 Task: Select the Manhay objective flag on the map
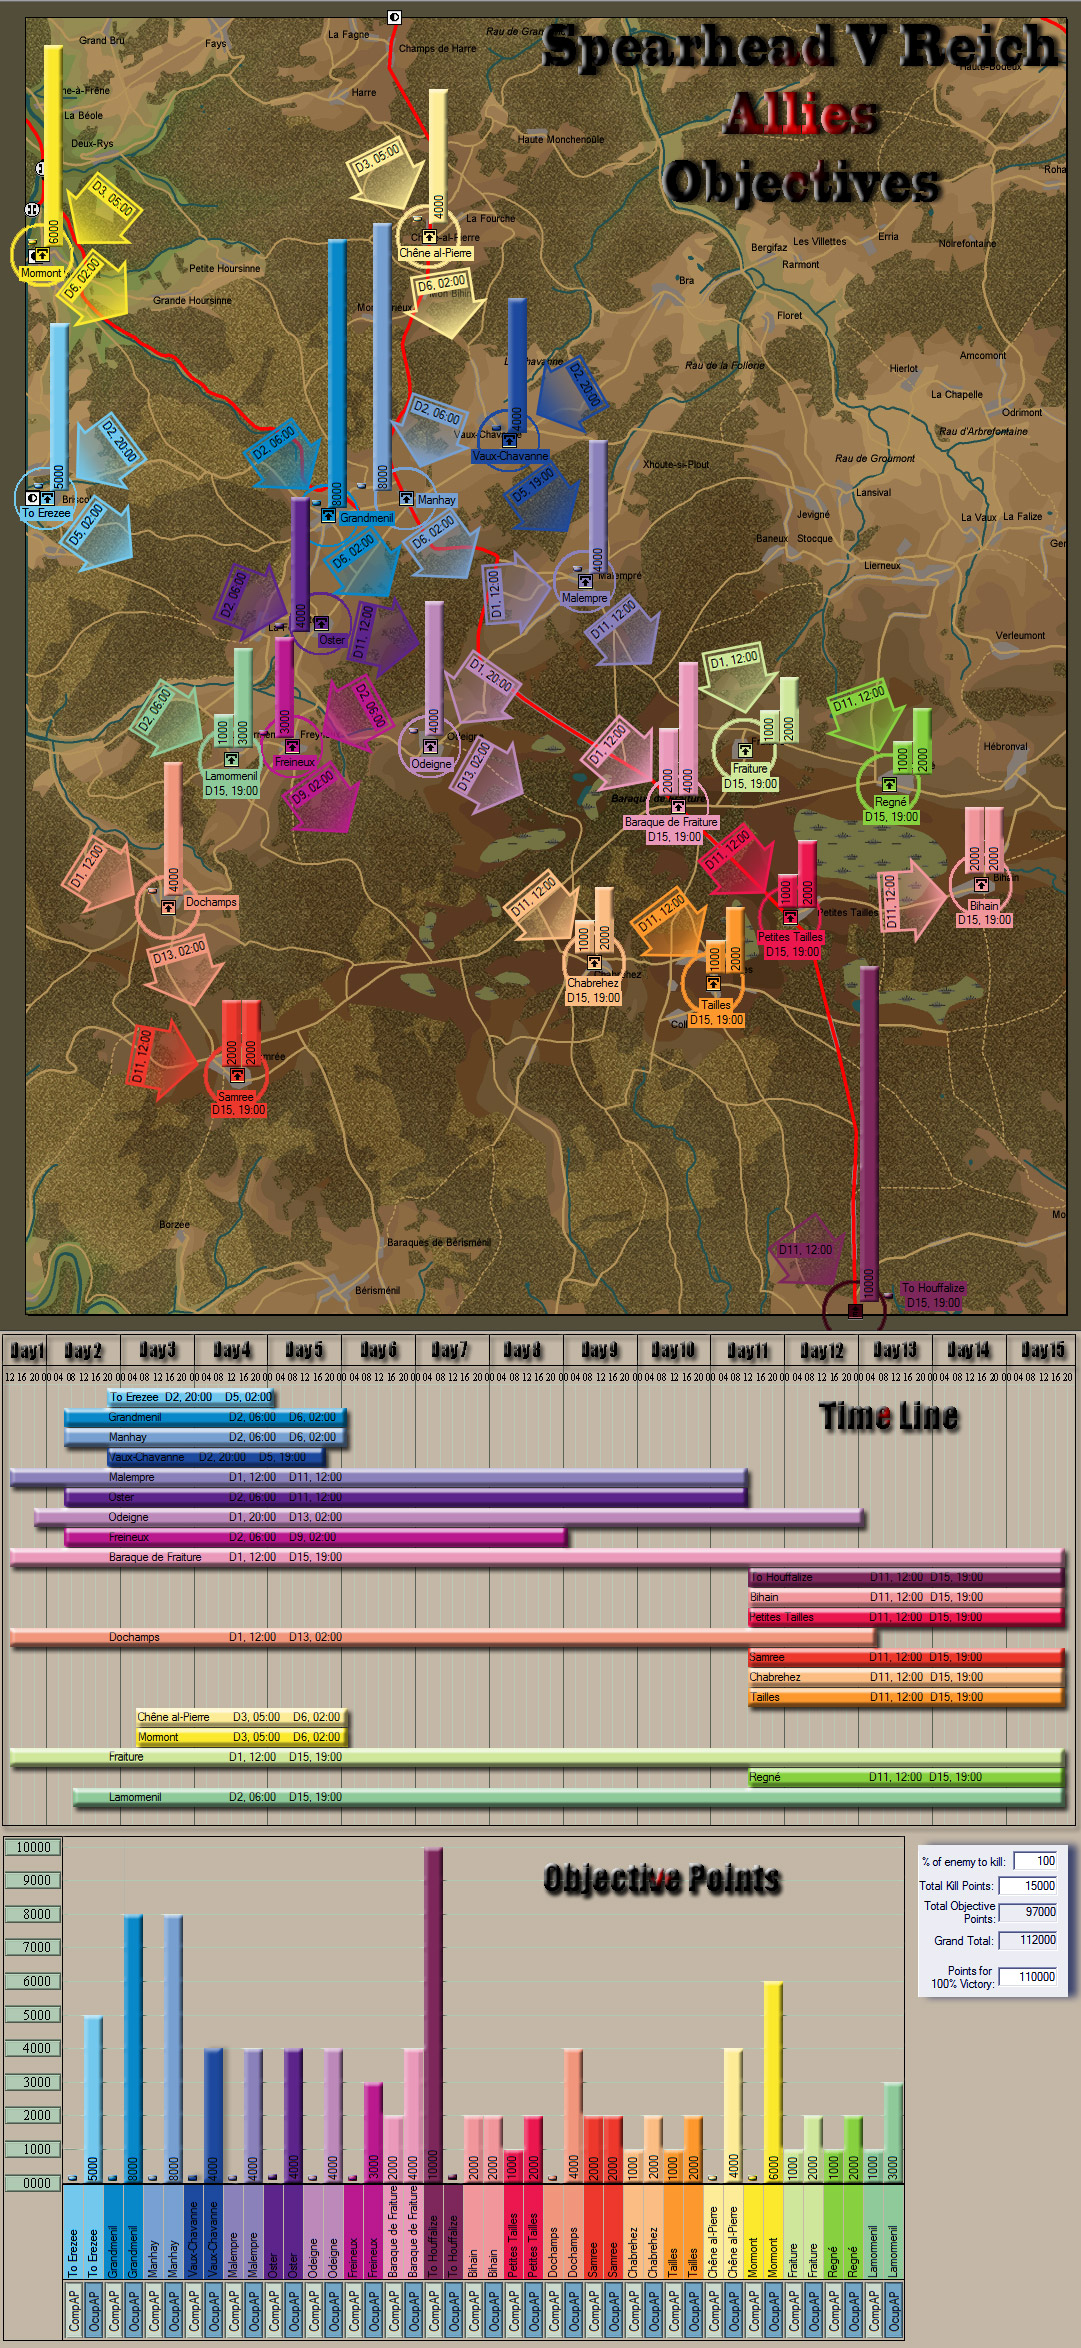tap(406, 498)
